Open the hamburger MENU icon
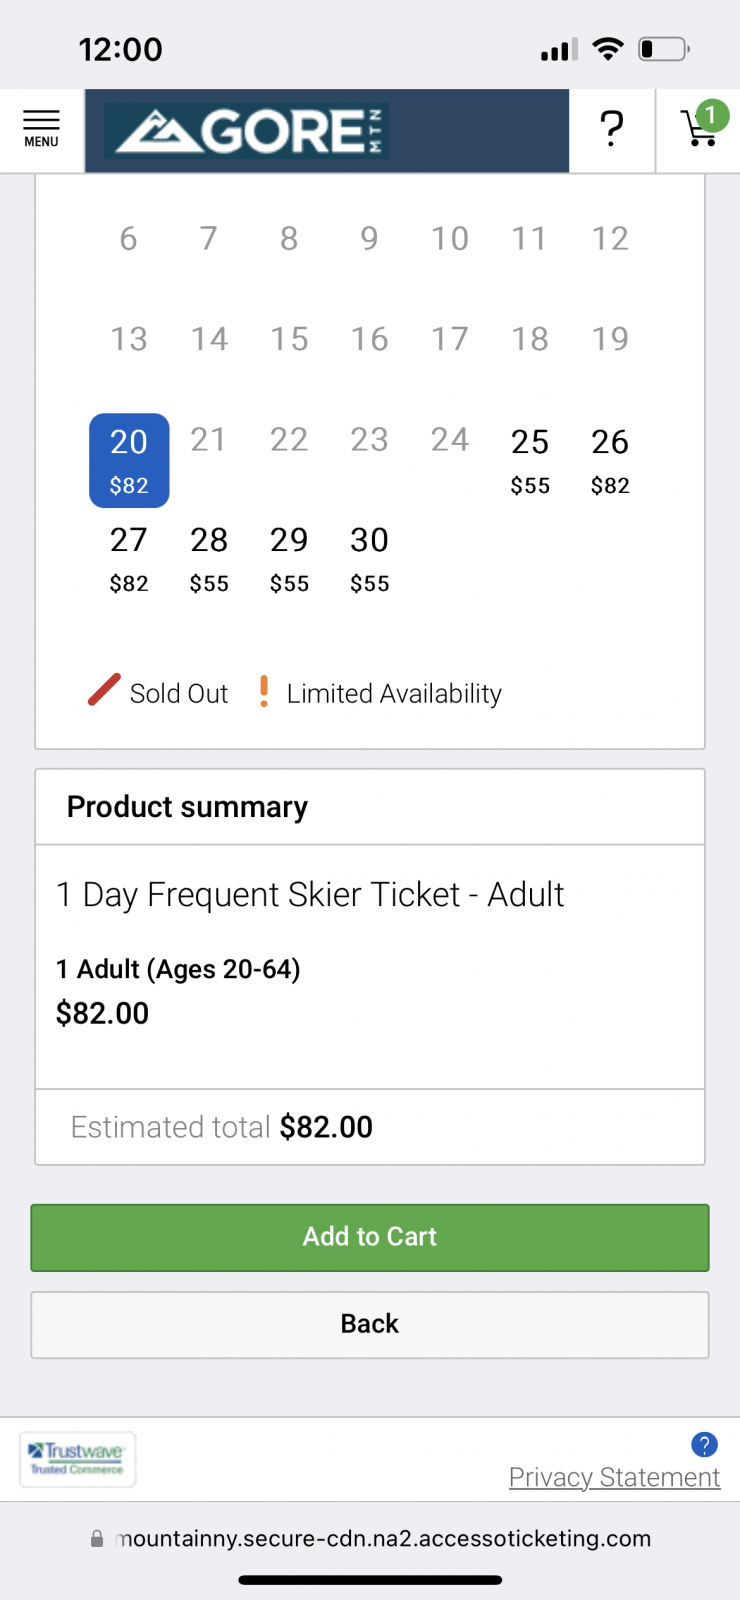This screenshot has width=740, height=1600. click(41, 130)
